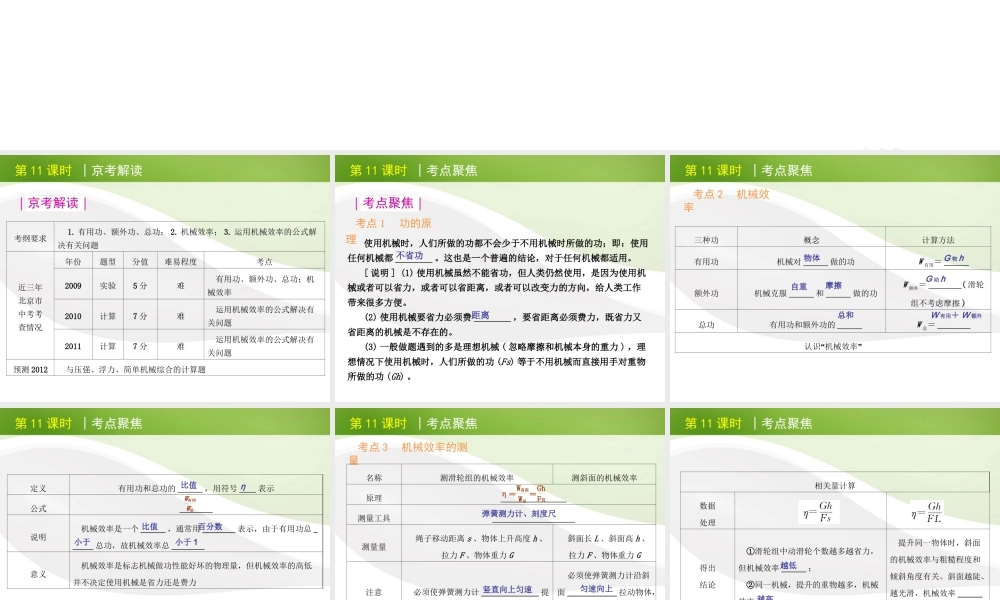Screen dimensions: 1000x600
Task: Click the 数据处理 row label
Action: click(x=707, y=514)
